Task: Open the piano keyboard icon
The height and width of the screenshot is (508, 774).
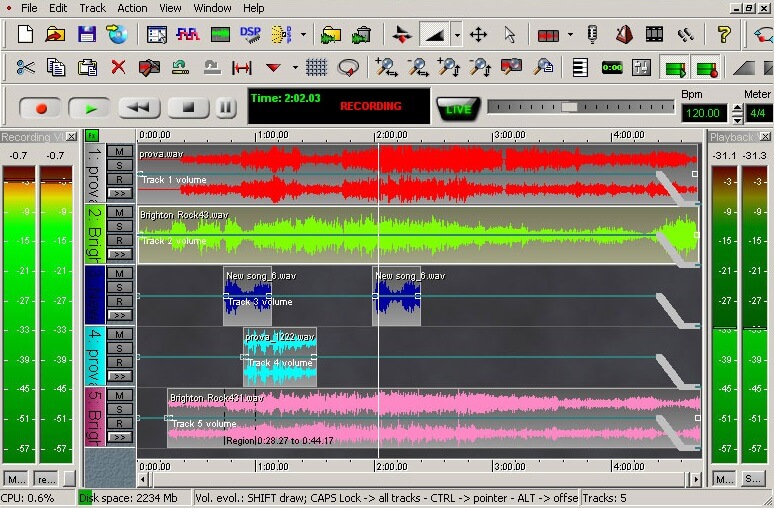Action: coord(580,67)
